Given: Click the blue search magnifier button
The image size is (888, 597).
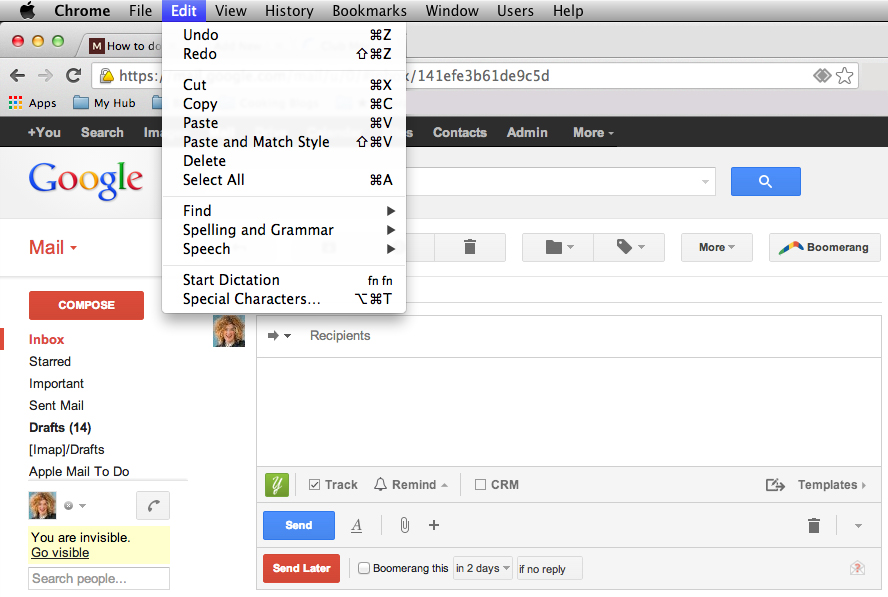Looking at the screenshot, I should click(766, 181).
